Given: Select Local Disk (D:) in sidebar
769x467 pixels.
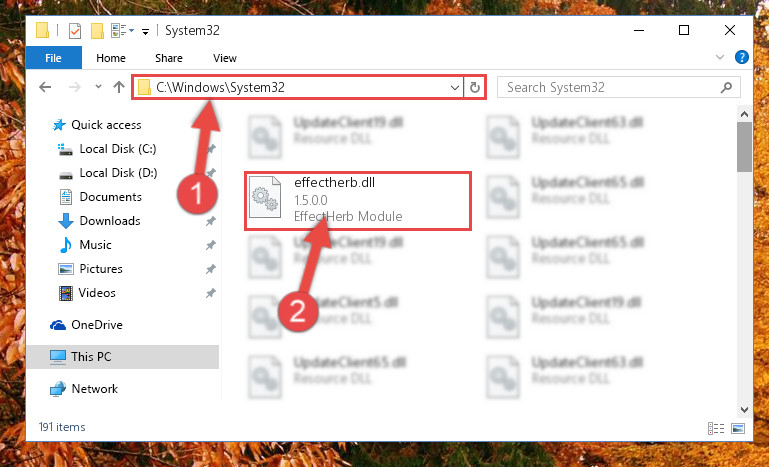Looking at the screenshot, I should click(x=118, y=173).
